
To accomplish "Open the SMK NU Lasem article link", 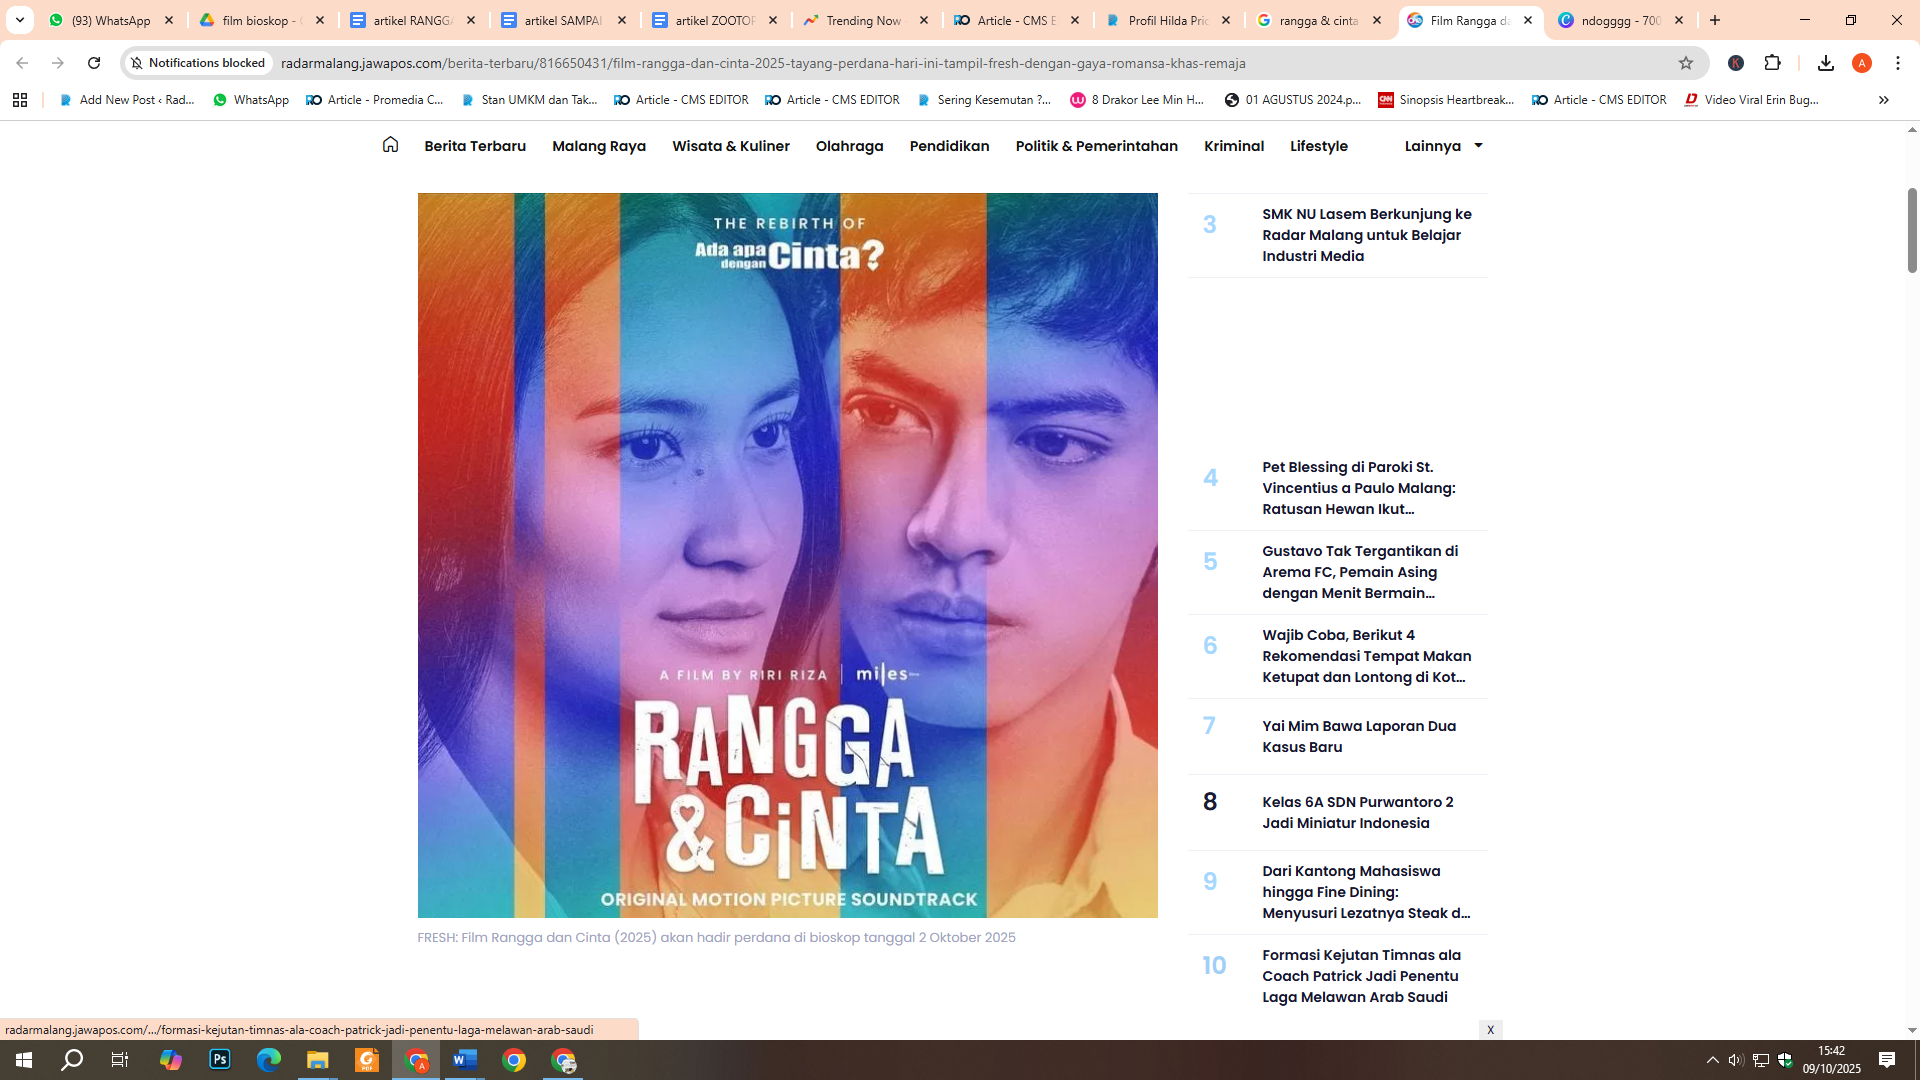I will (1366, 235).
